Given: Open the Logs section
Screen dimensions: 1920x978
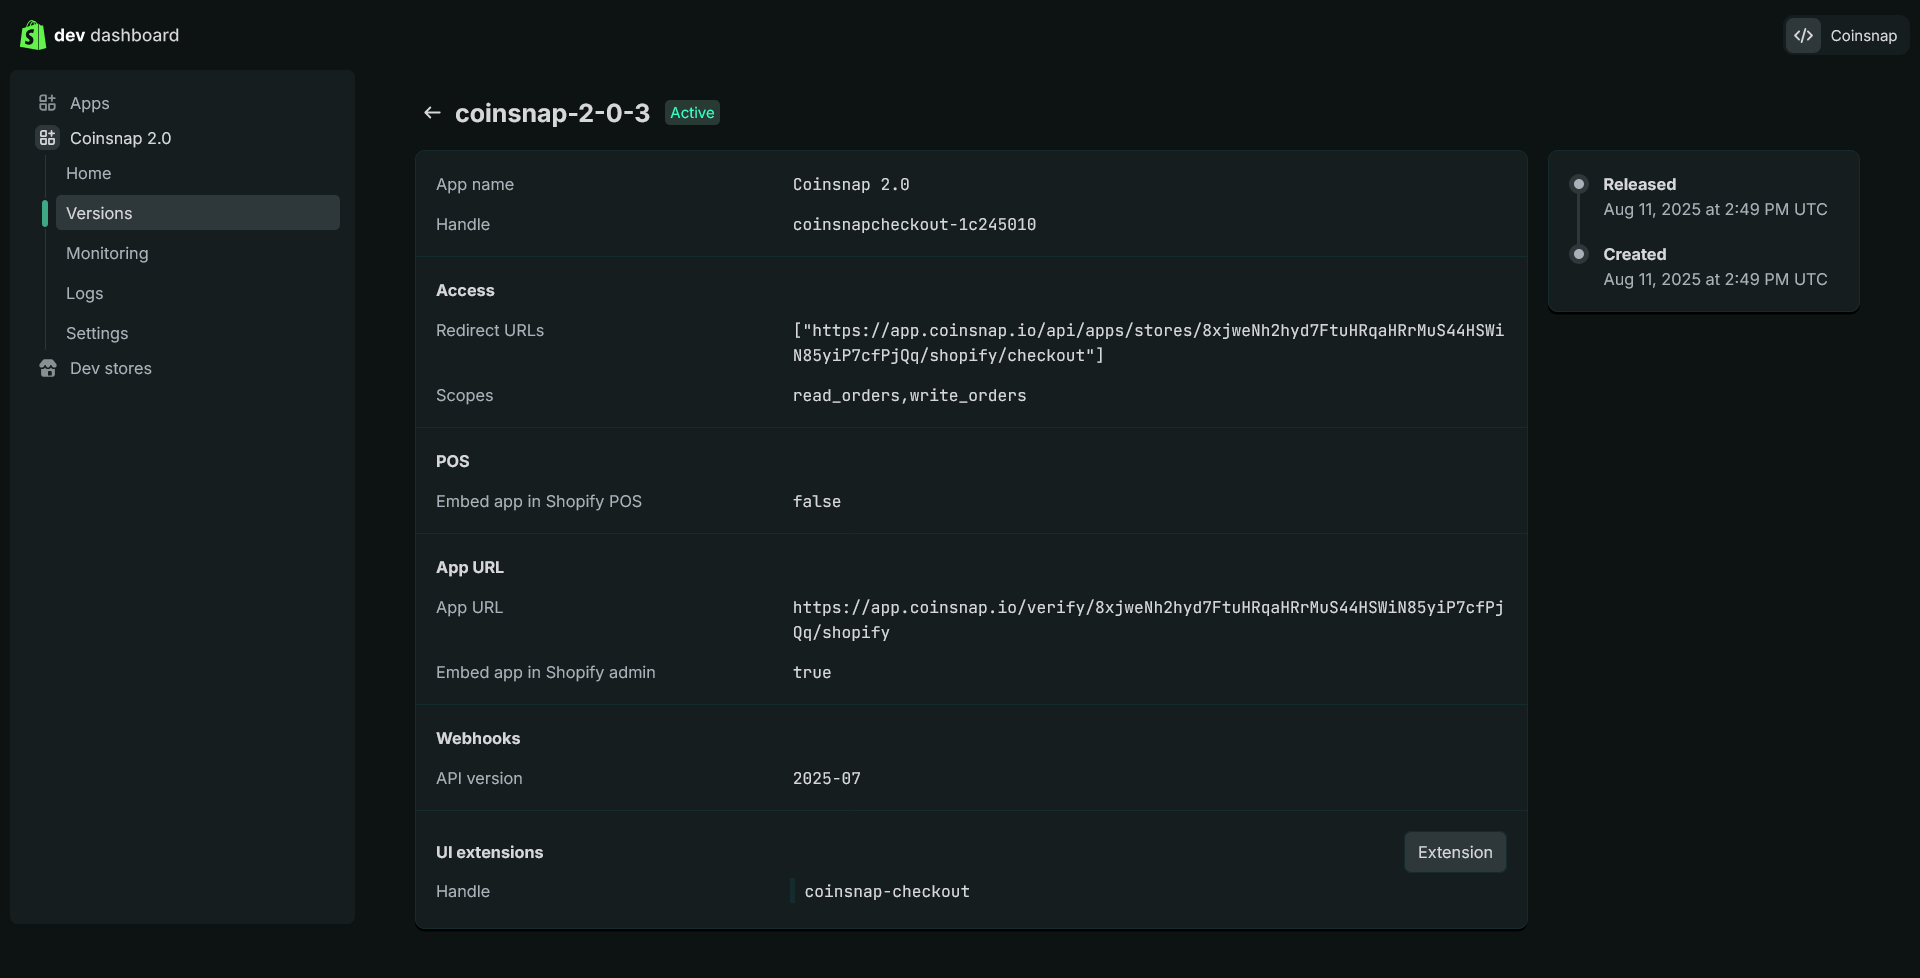Looking at the screenshot, I should tap(84, 293).
